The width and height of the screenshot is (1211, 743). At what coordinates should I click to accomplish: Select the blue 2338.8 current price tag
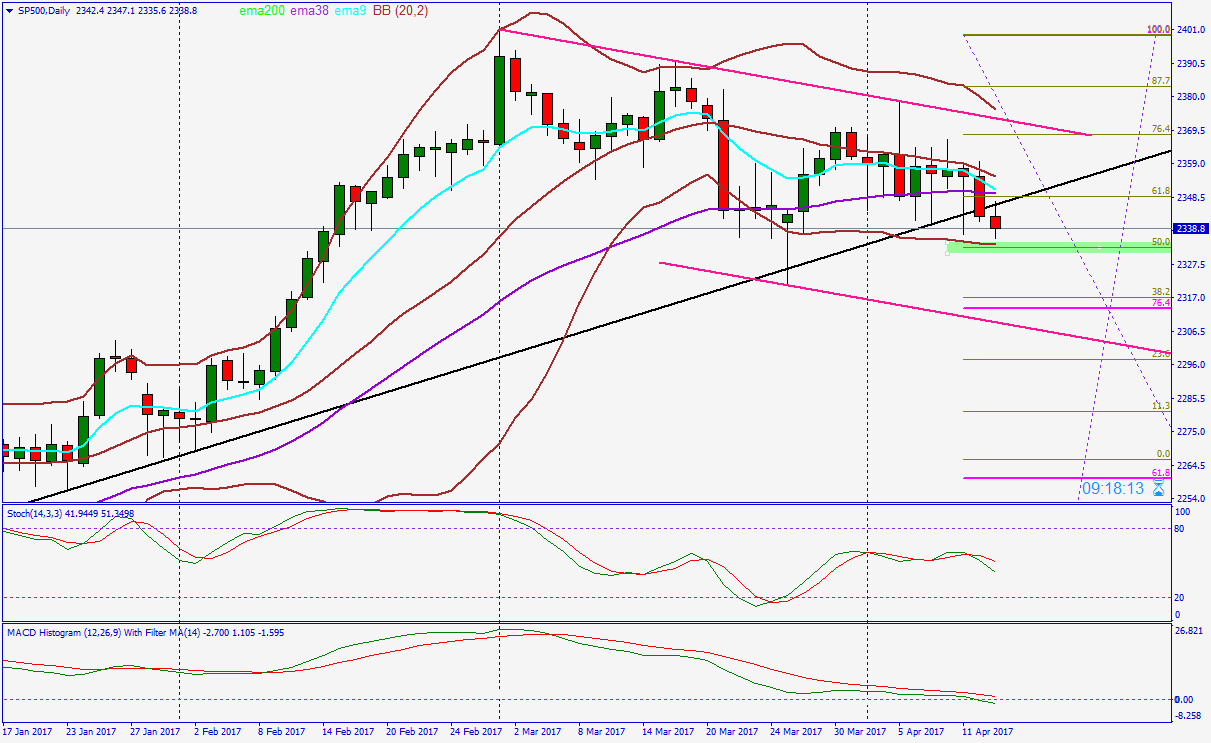[x=1189, y=229]
